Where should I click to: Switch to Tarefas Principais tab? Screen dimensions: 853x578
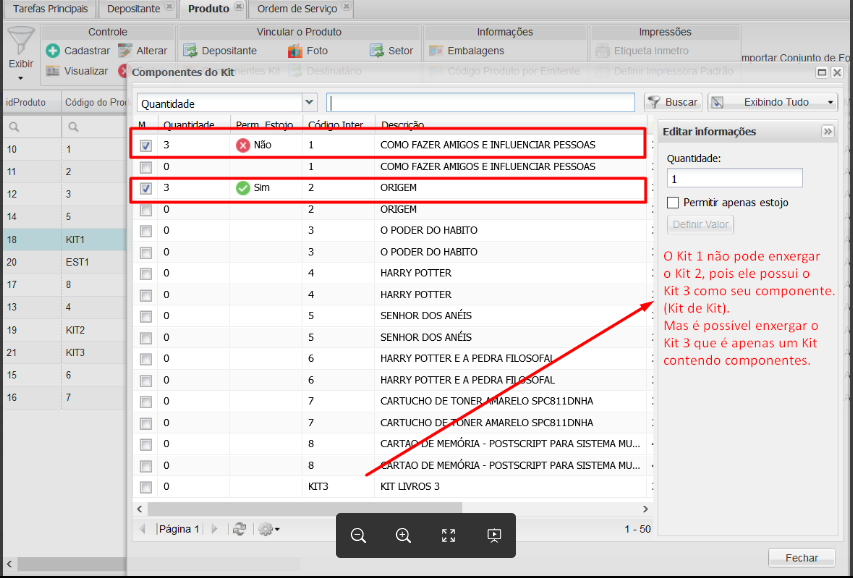point(50,9)
